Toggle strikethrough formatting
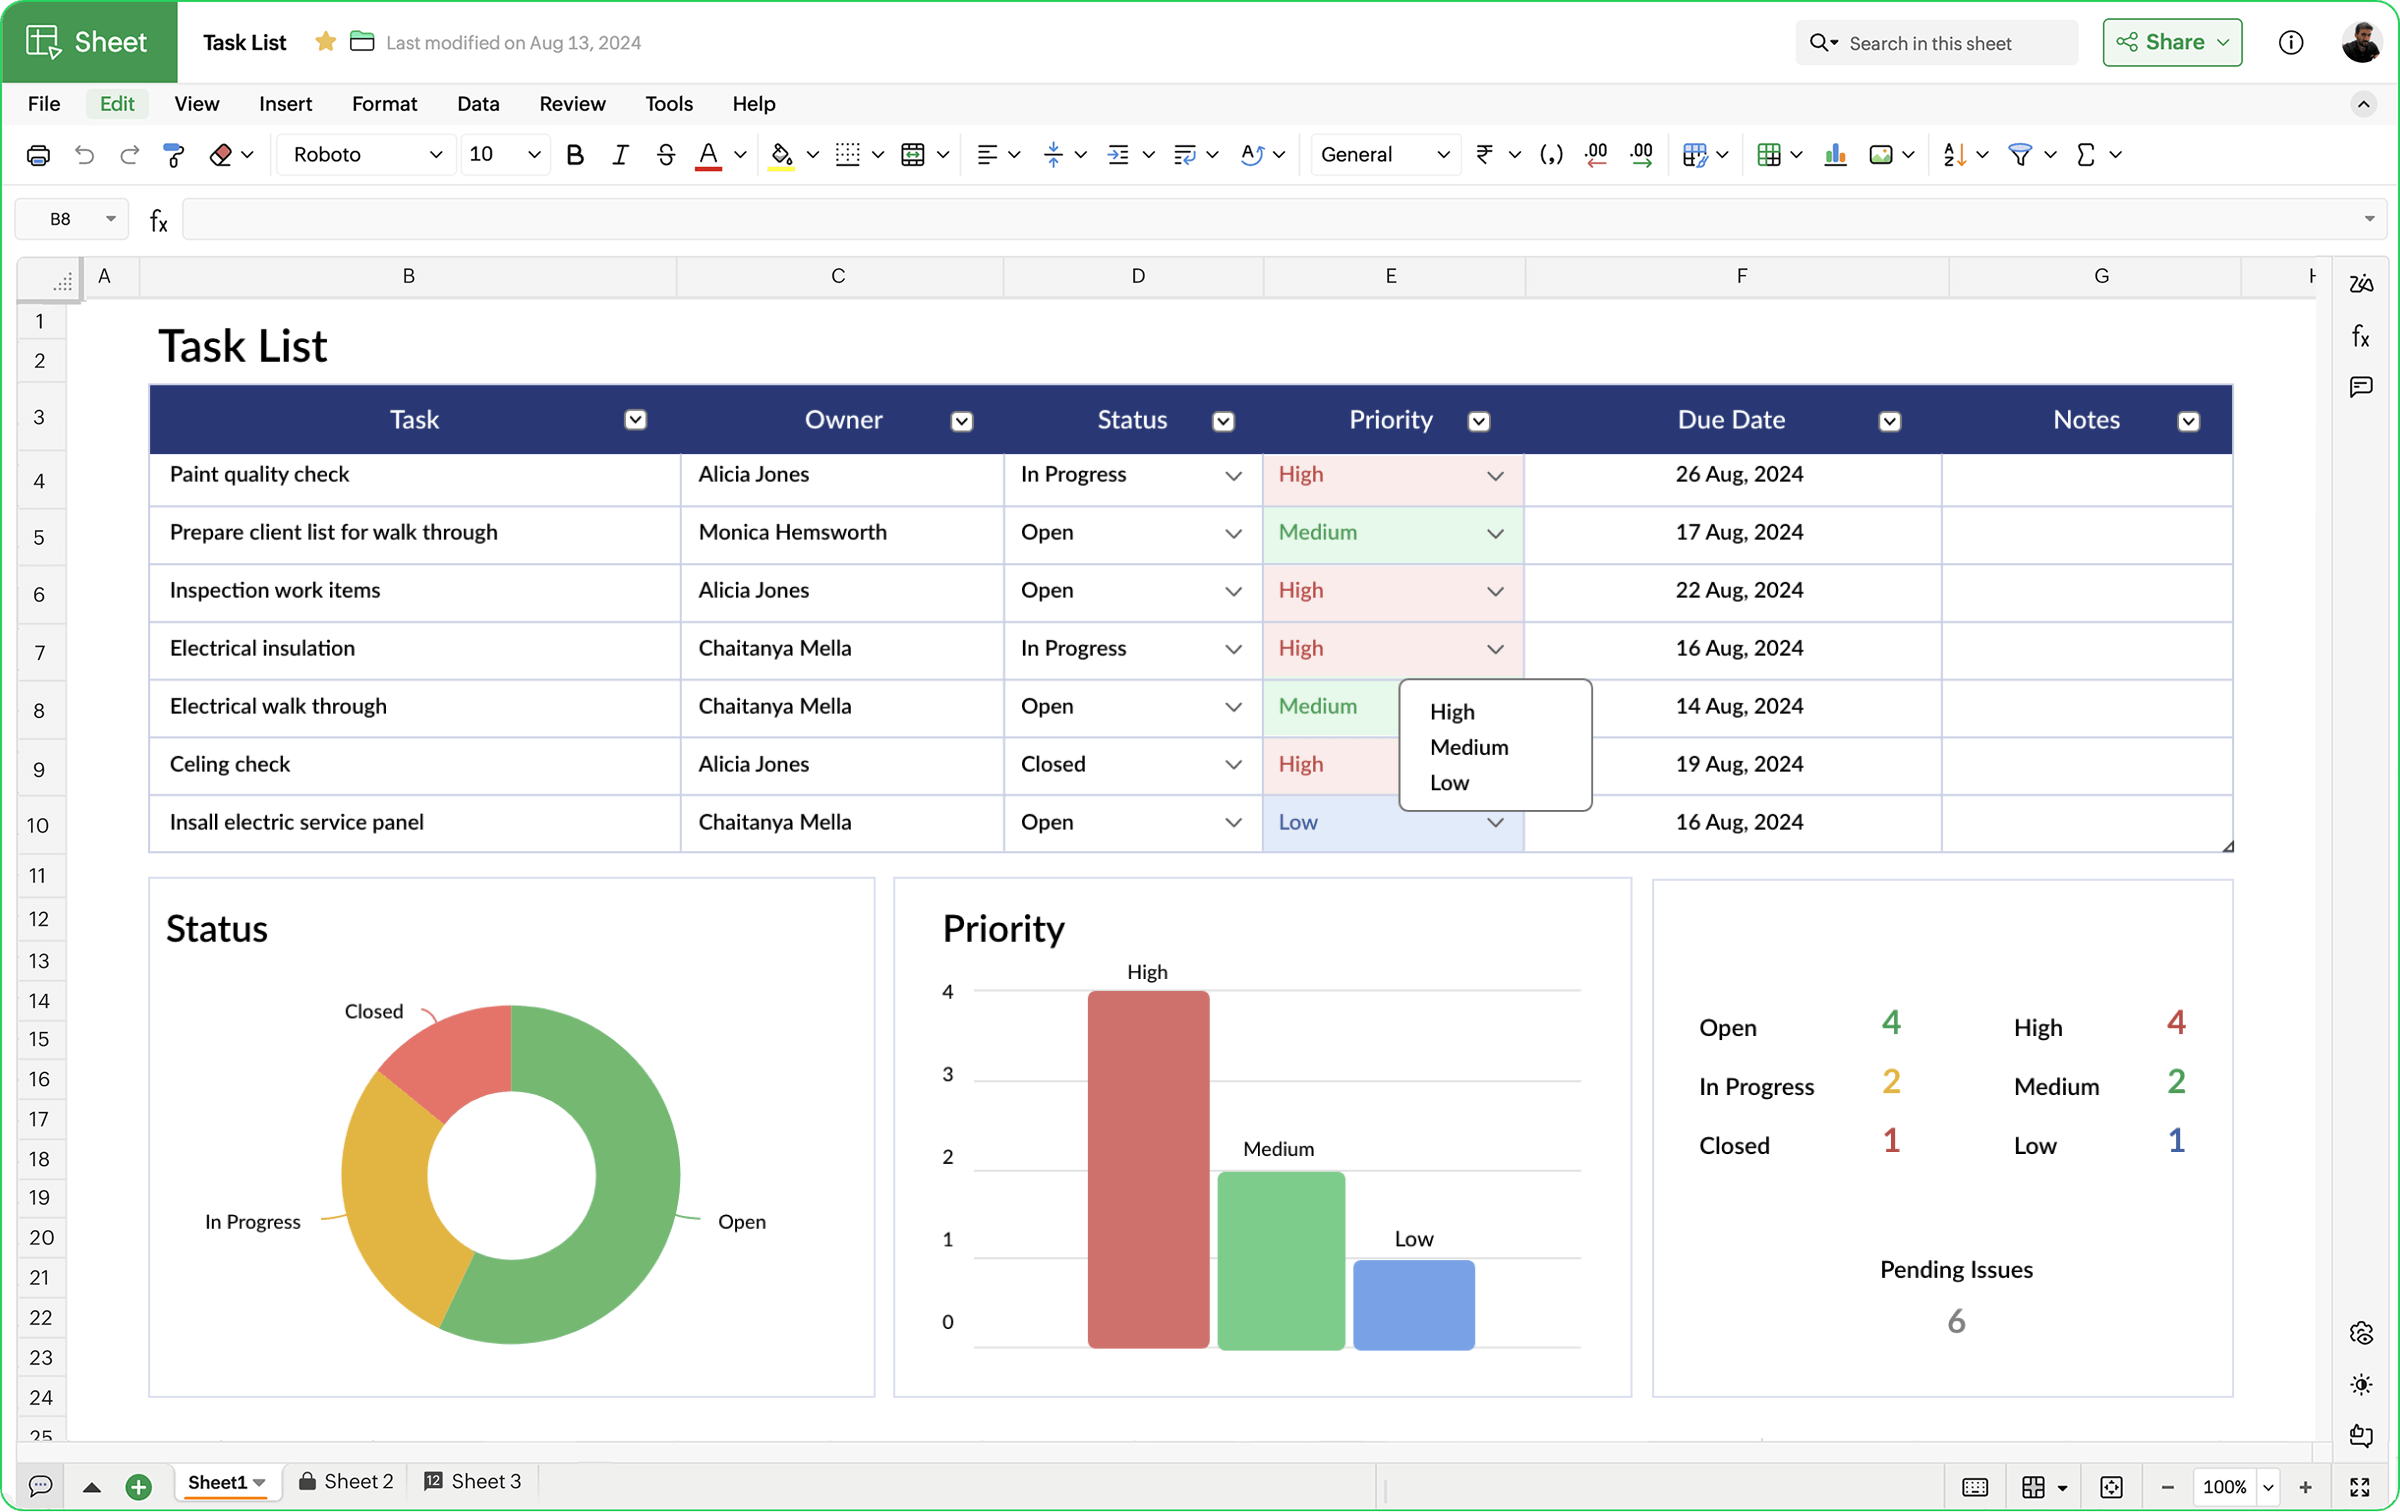This screenshot has width=2400, height=1512. pyautogui.click(x=665, y=154)
